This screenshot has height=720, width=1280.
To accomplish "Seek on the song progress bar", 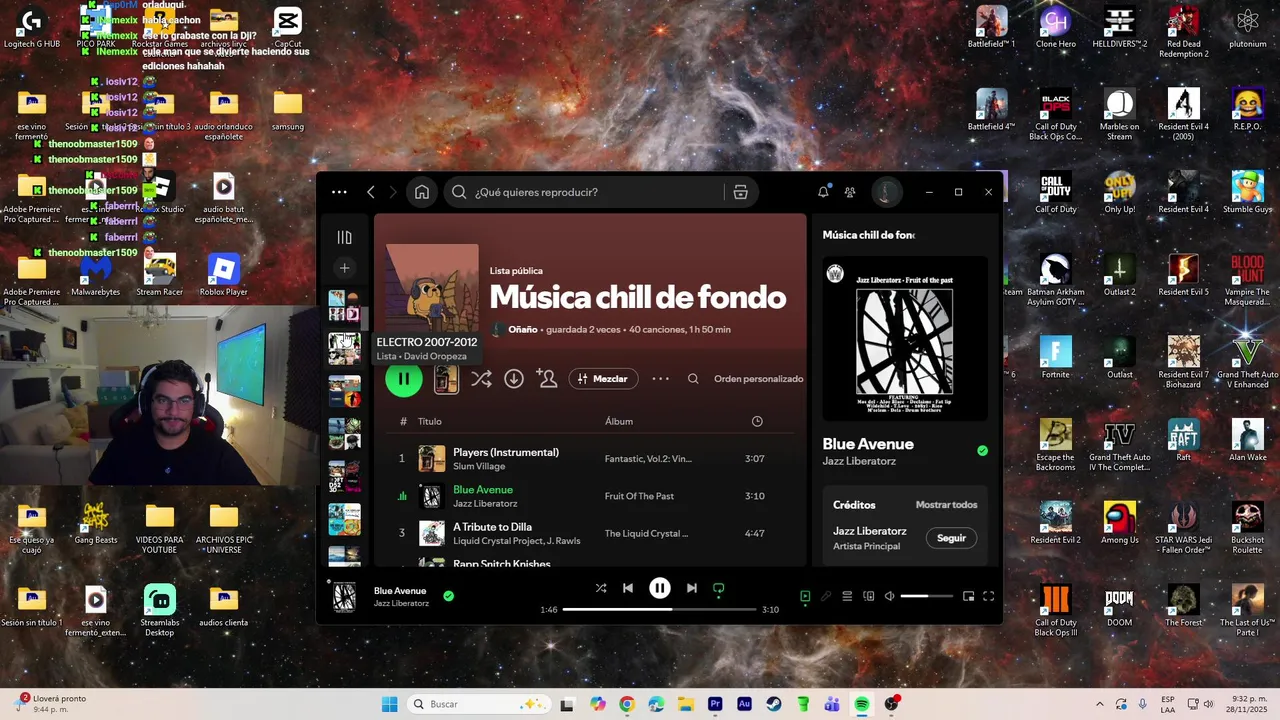I will [x=659, y=609].
